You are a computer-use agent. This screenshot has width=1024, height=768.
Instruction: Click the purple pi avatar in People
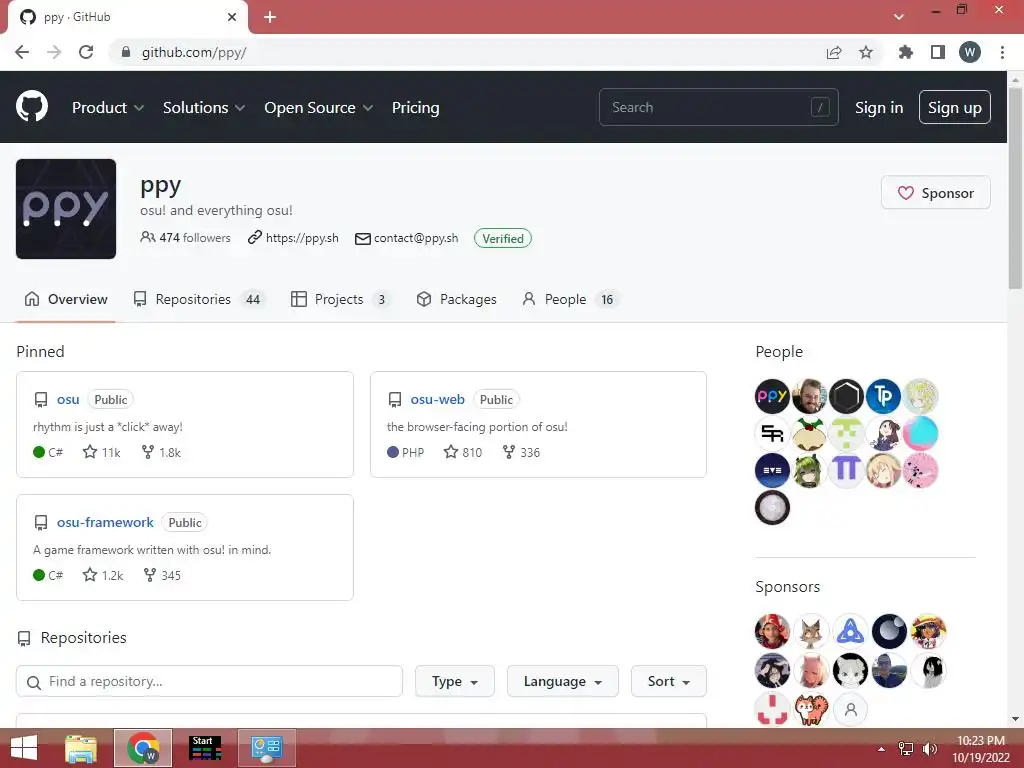click(846, 470)
